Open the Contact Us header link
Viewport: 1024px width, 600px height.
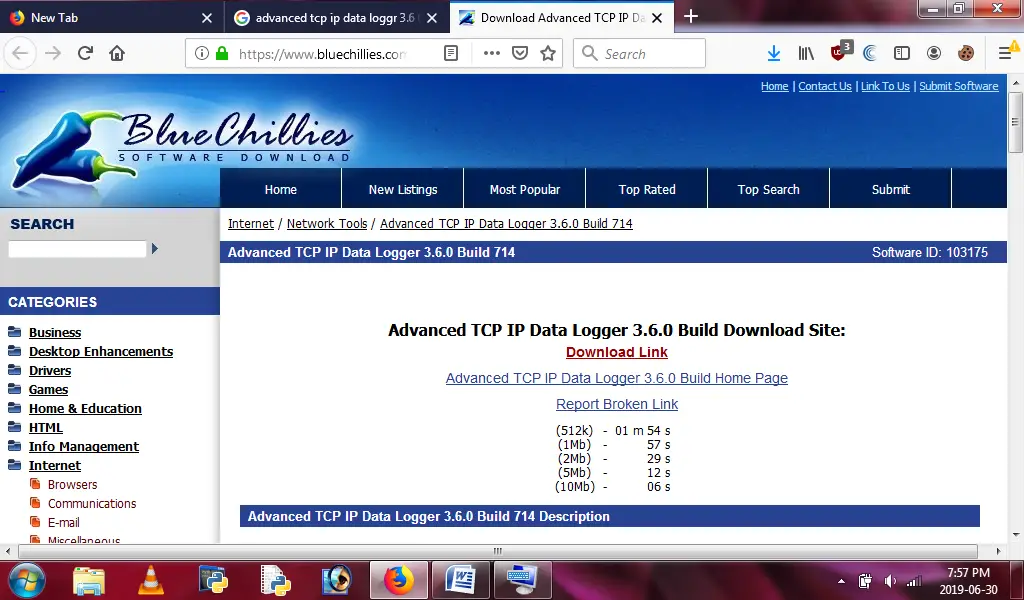(x=825, y=86)
